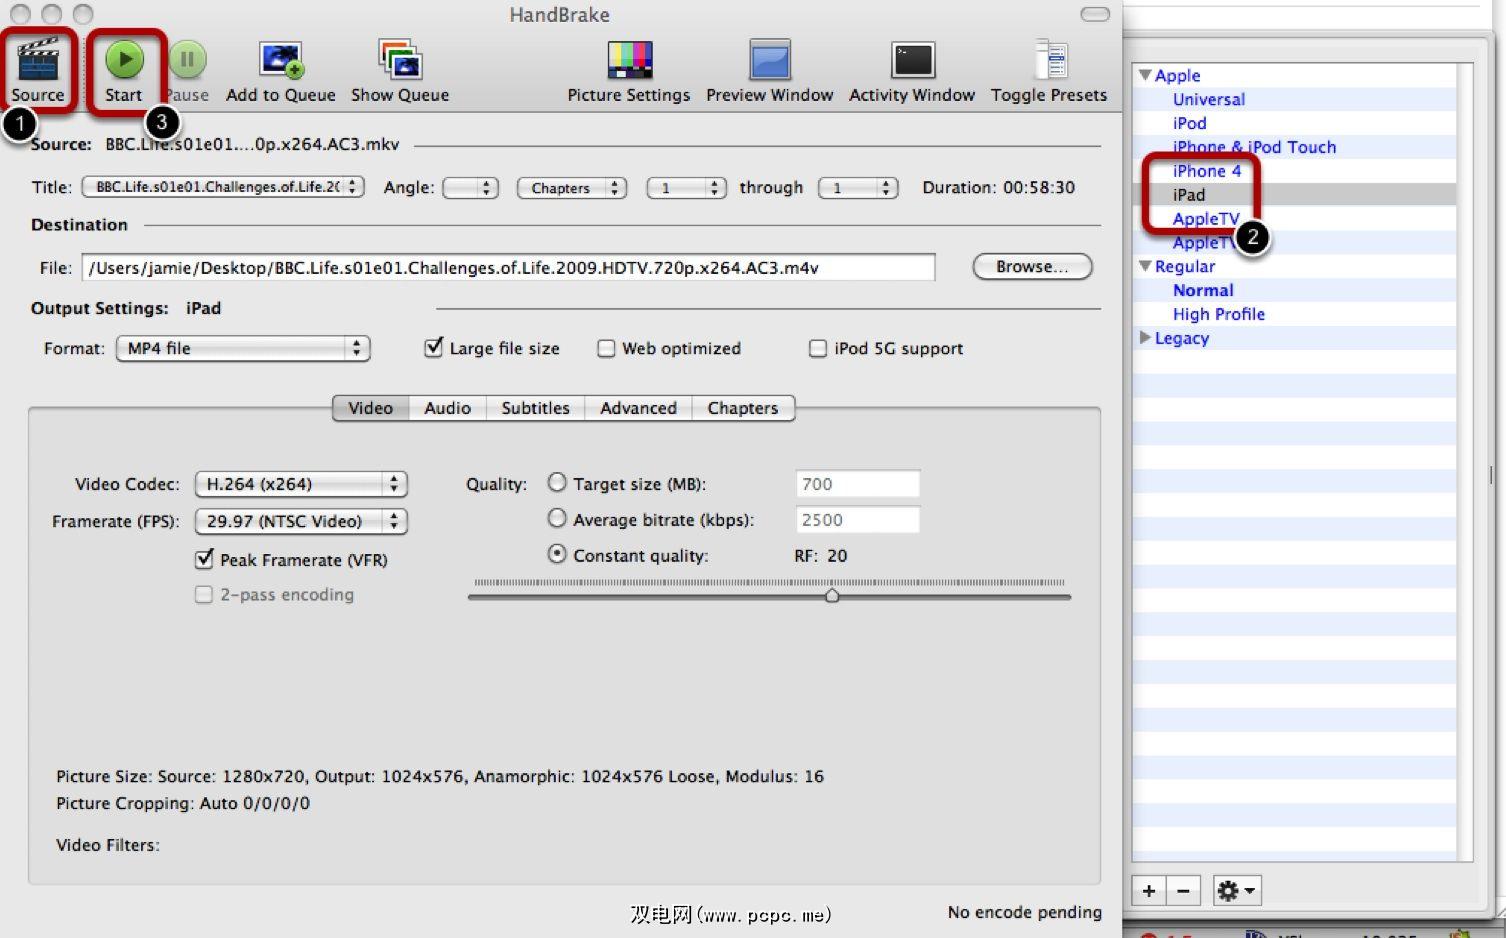The image size is (1506, 938).
Task: Click the Toggle Presets drawer icon
Action: click(x=1050, y=60)
